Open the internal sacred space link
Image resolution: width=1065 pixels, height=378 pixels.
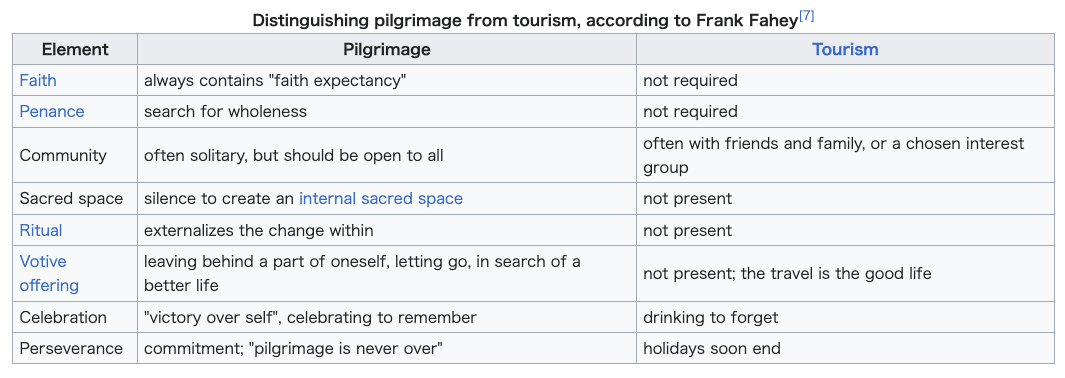381,199
